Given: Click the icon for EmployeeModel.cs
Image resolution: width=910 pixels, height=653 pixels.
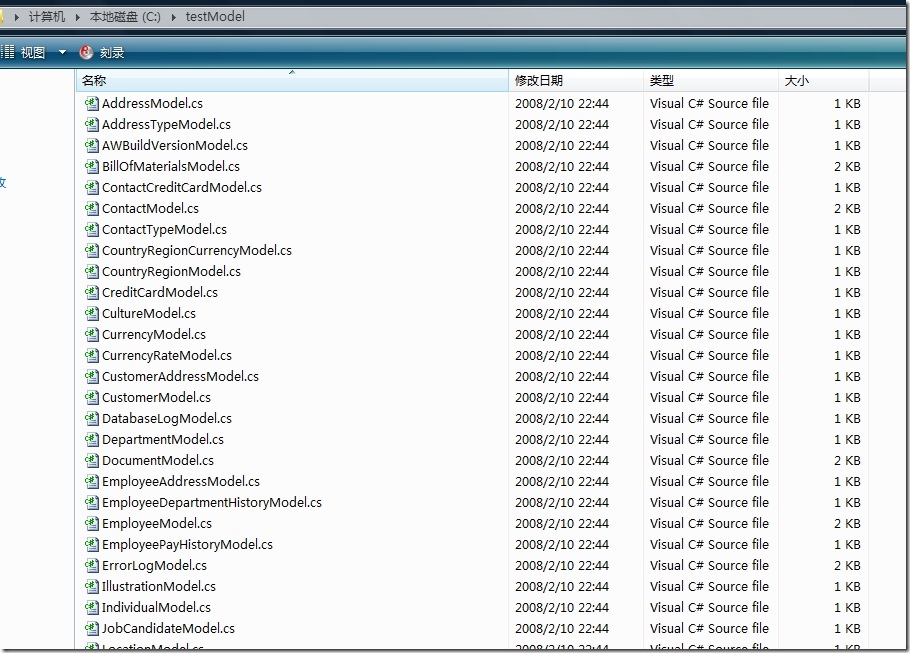Looking at the screenshot, I should pyautogui.click(x=91, y=523).
